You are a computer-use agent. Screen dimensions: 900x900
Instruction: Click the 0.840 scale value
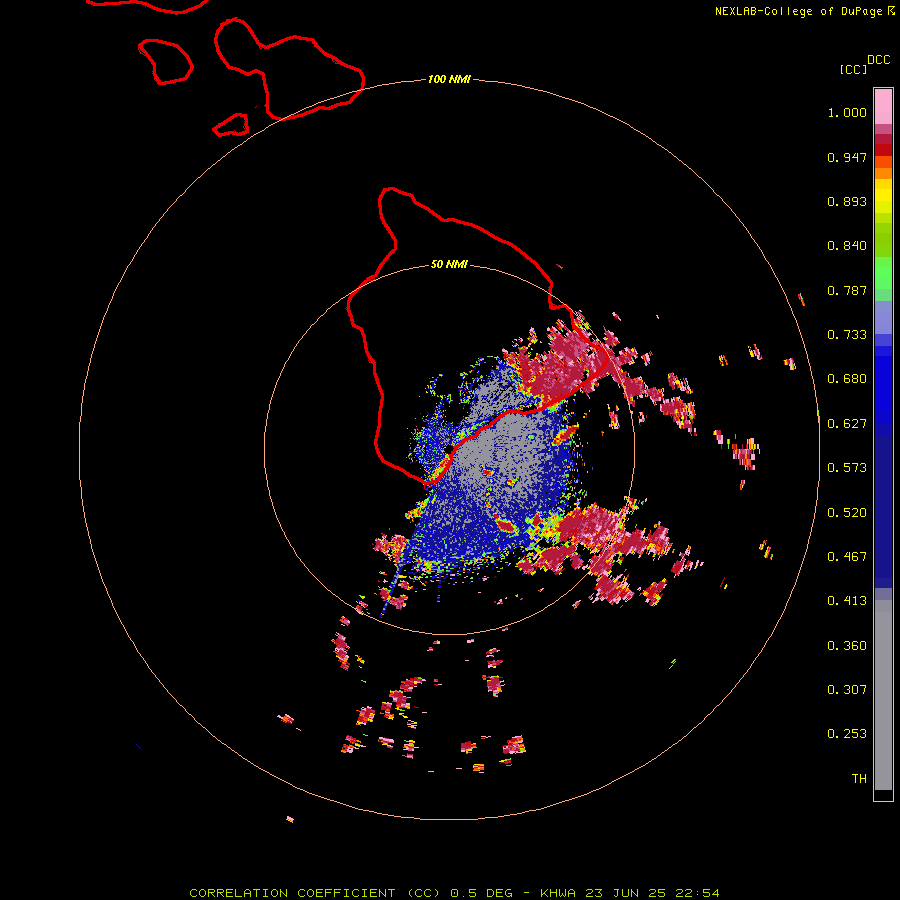tap(847, 246)
